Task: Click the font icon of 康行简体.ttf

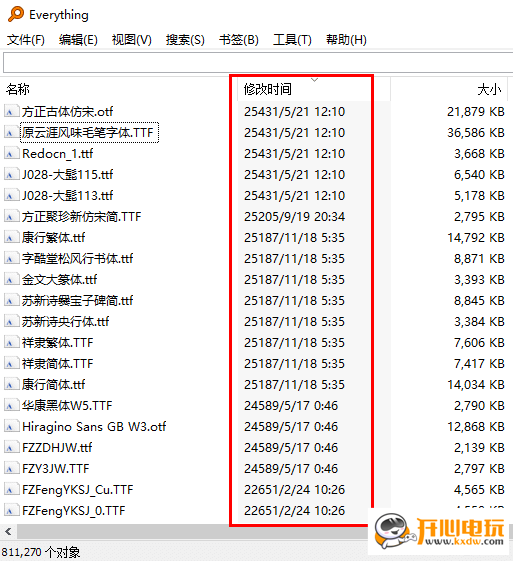Action: [11, 384]
